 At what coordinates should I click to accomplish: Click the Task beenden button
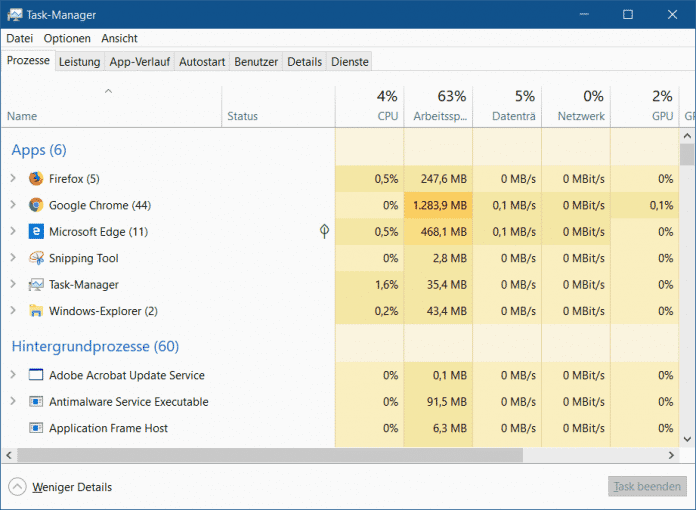coord(647,487)
